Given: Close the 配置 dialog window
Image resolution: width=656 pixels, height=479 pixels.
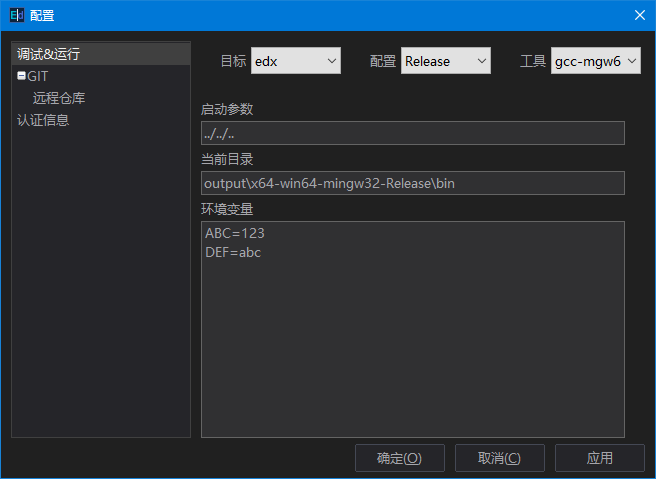Looking at the screenshot, I should tap(639, 15).
